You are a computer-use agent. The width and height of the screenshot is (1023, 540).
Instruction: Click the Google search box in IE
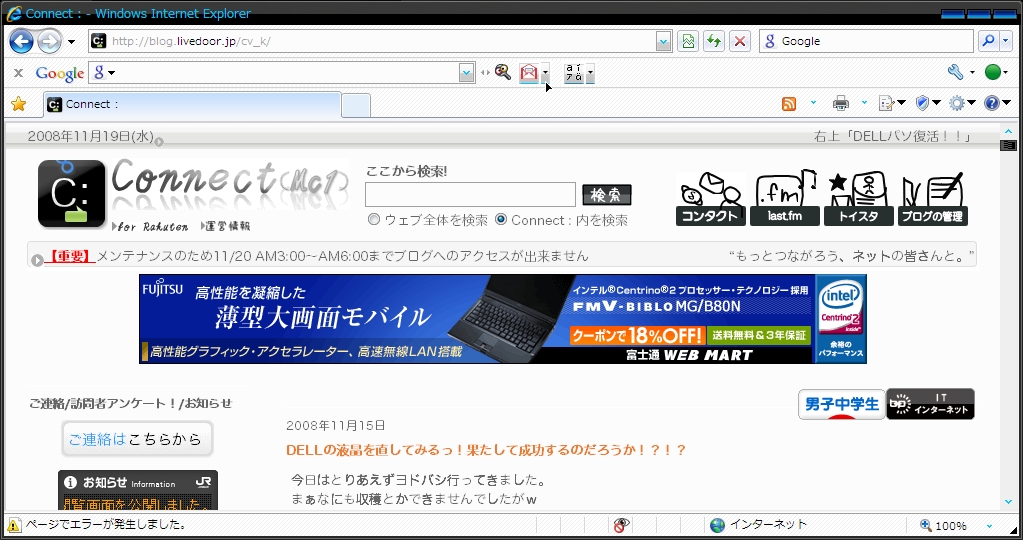pos(866,41)
